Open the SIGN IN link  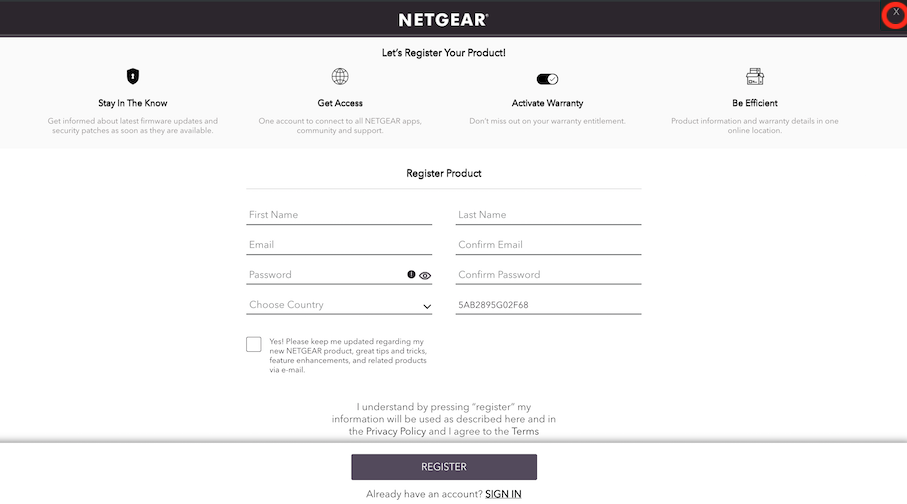coord(503,494)
